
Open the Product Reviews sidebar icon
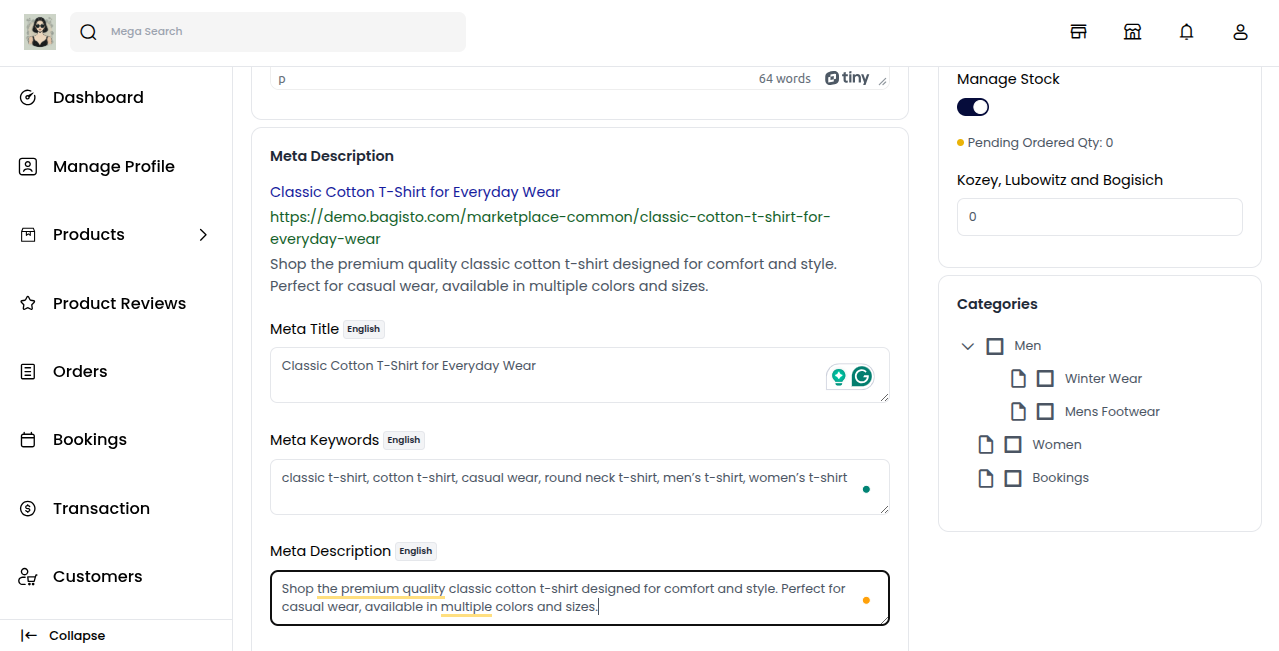[27, 303]
